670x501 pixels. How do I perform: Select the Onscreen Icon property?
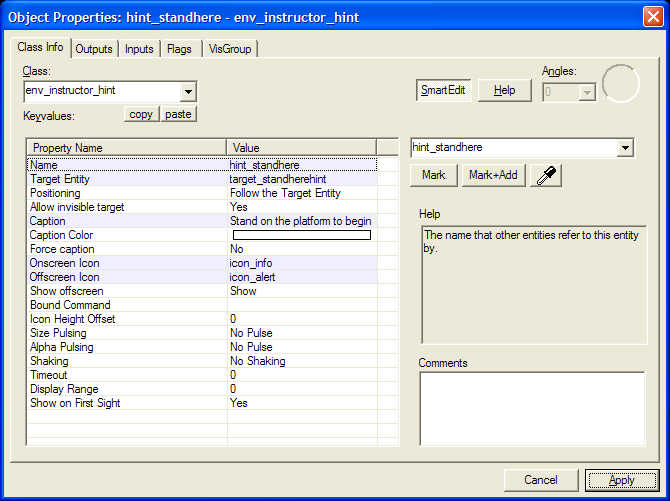64,263
